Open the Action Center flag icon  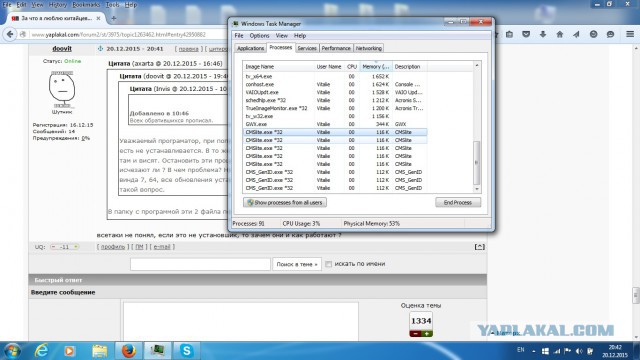click(567, 351)
